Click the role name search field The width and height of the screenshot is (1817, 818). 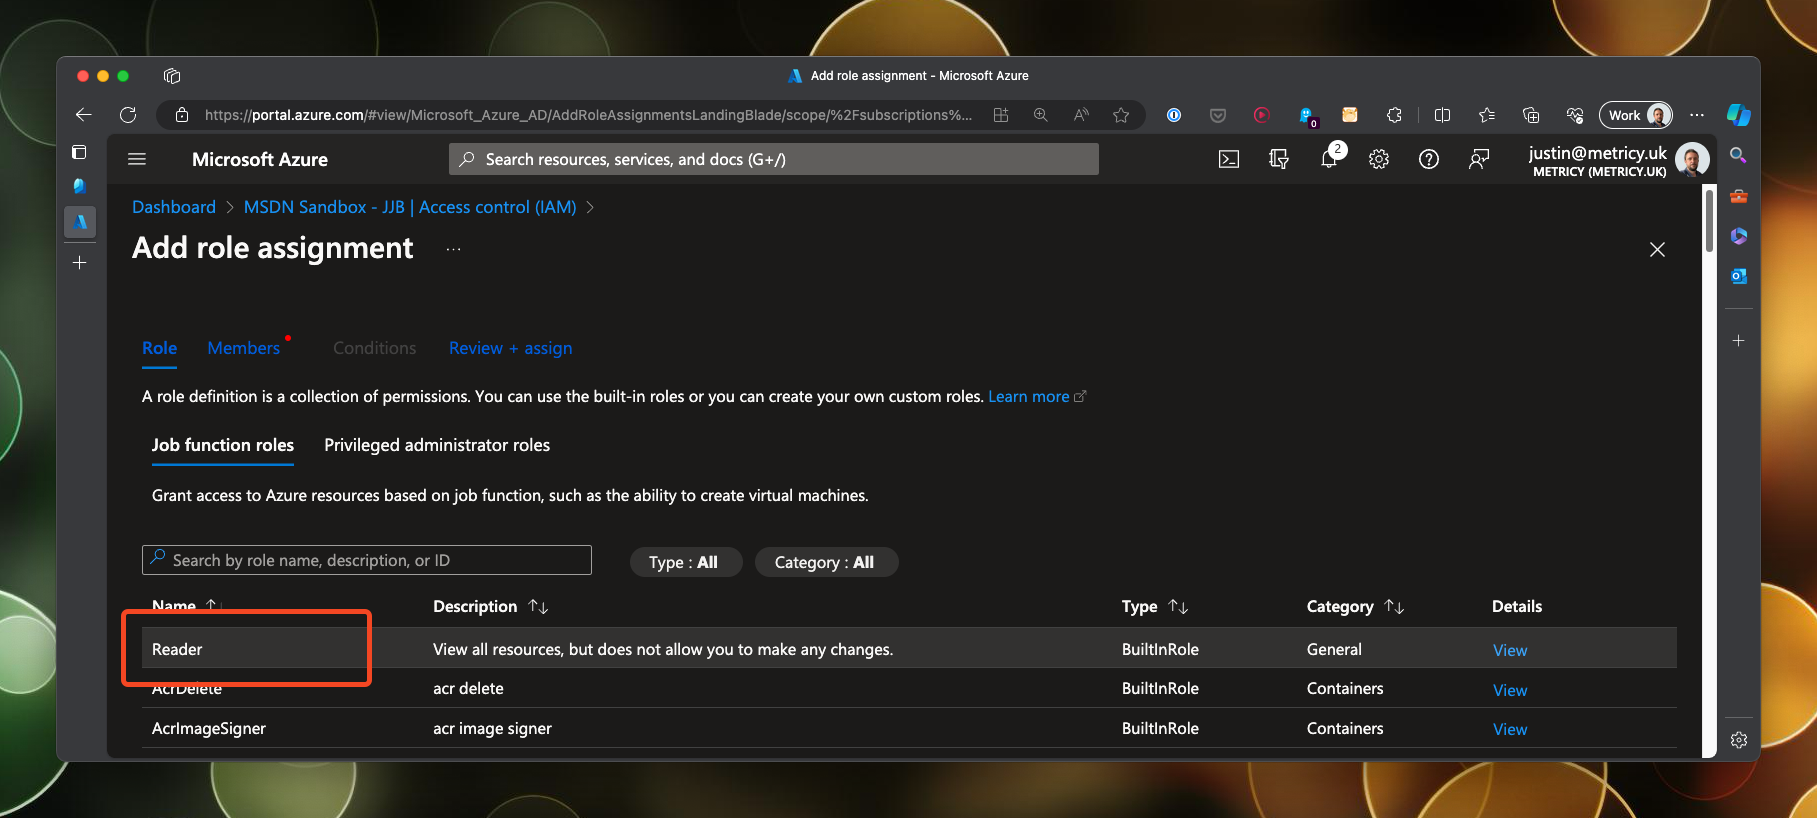click(x=367, y=560)
